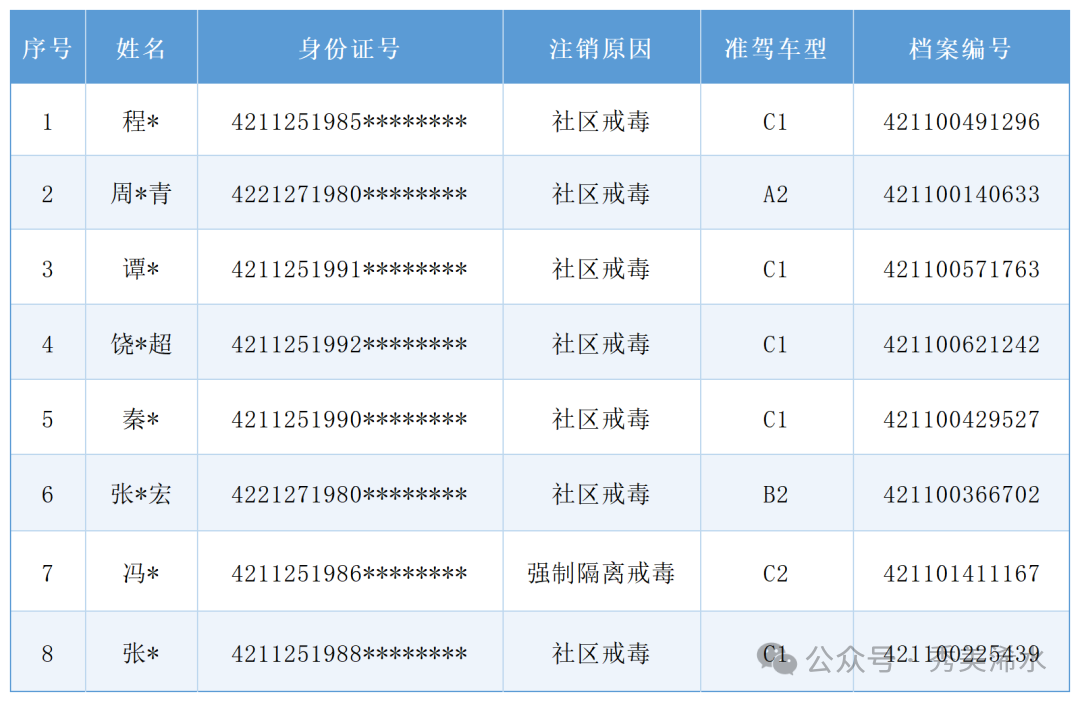Click the C2 license type cell

pyautogui.click(x=776, y=573)
